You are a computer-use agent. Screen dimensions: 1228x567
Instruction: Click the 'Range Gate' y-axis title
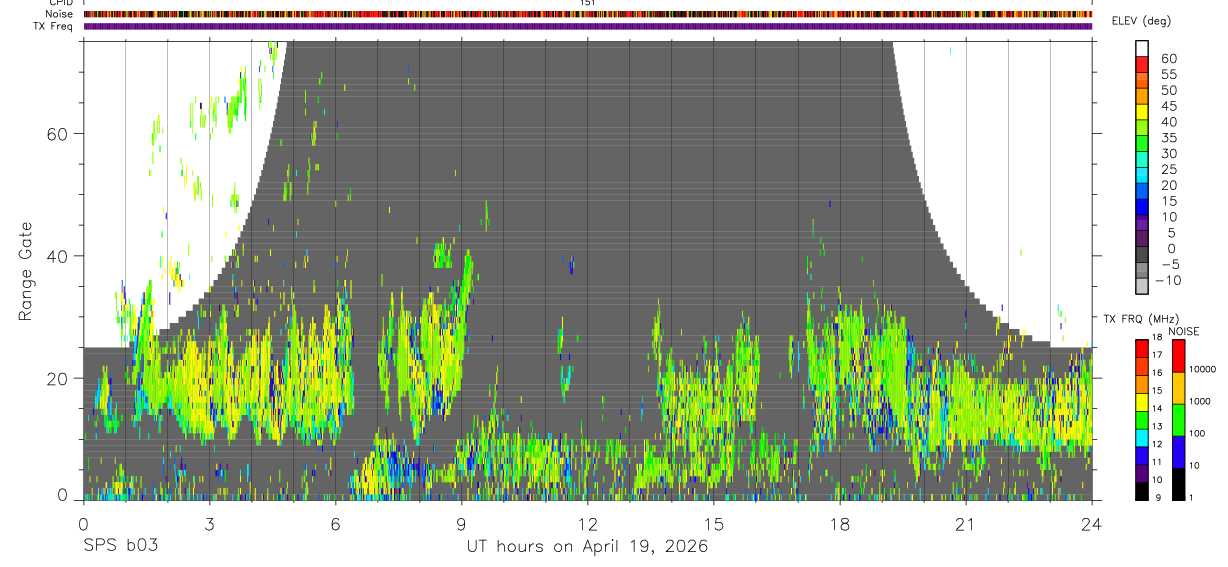pyautogui.click(x=26, y=271)
